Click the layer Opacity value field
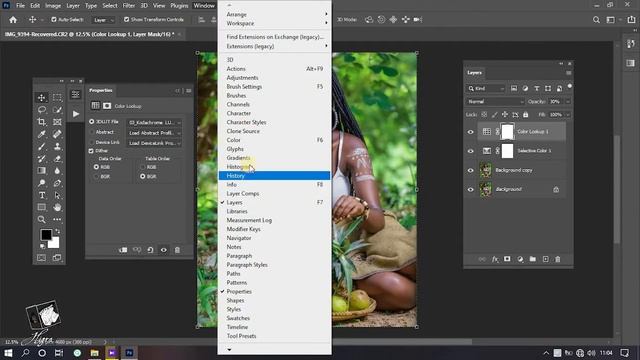 pyautogui.click(x=556, y=102)
